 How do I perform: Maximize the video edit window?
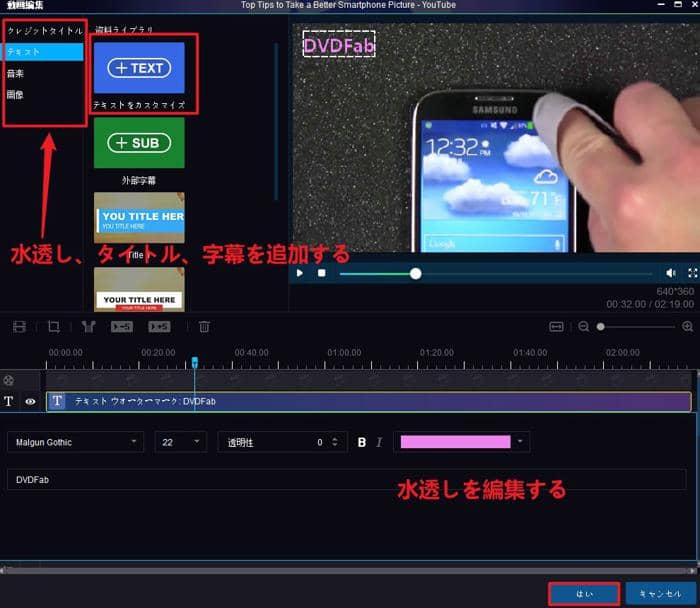point(678,4)
